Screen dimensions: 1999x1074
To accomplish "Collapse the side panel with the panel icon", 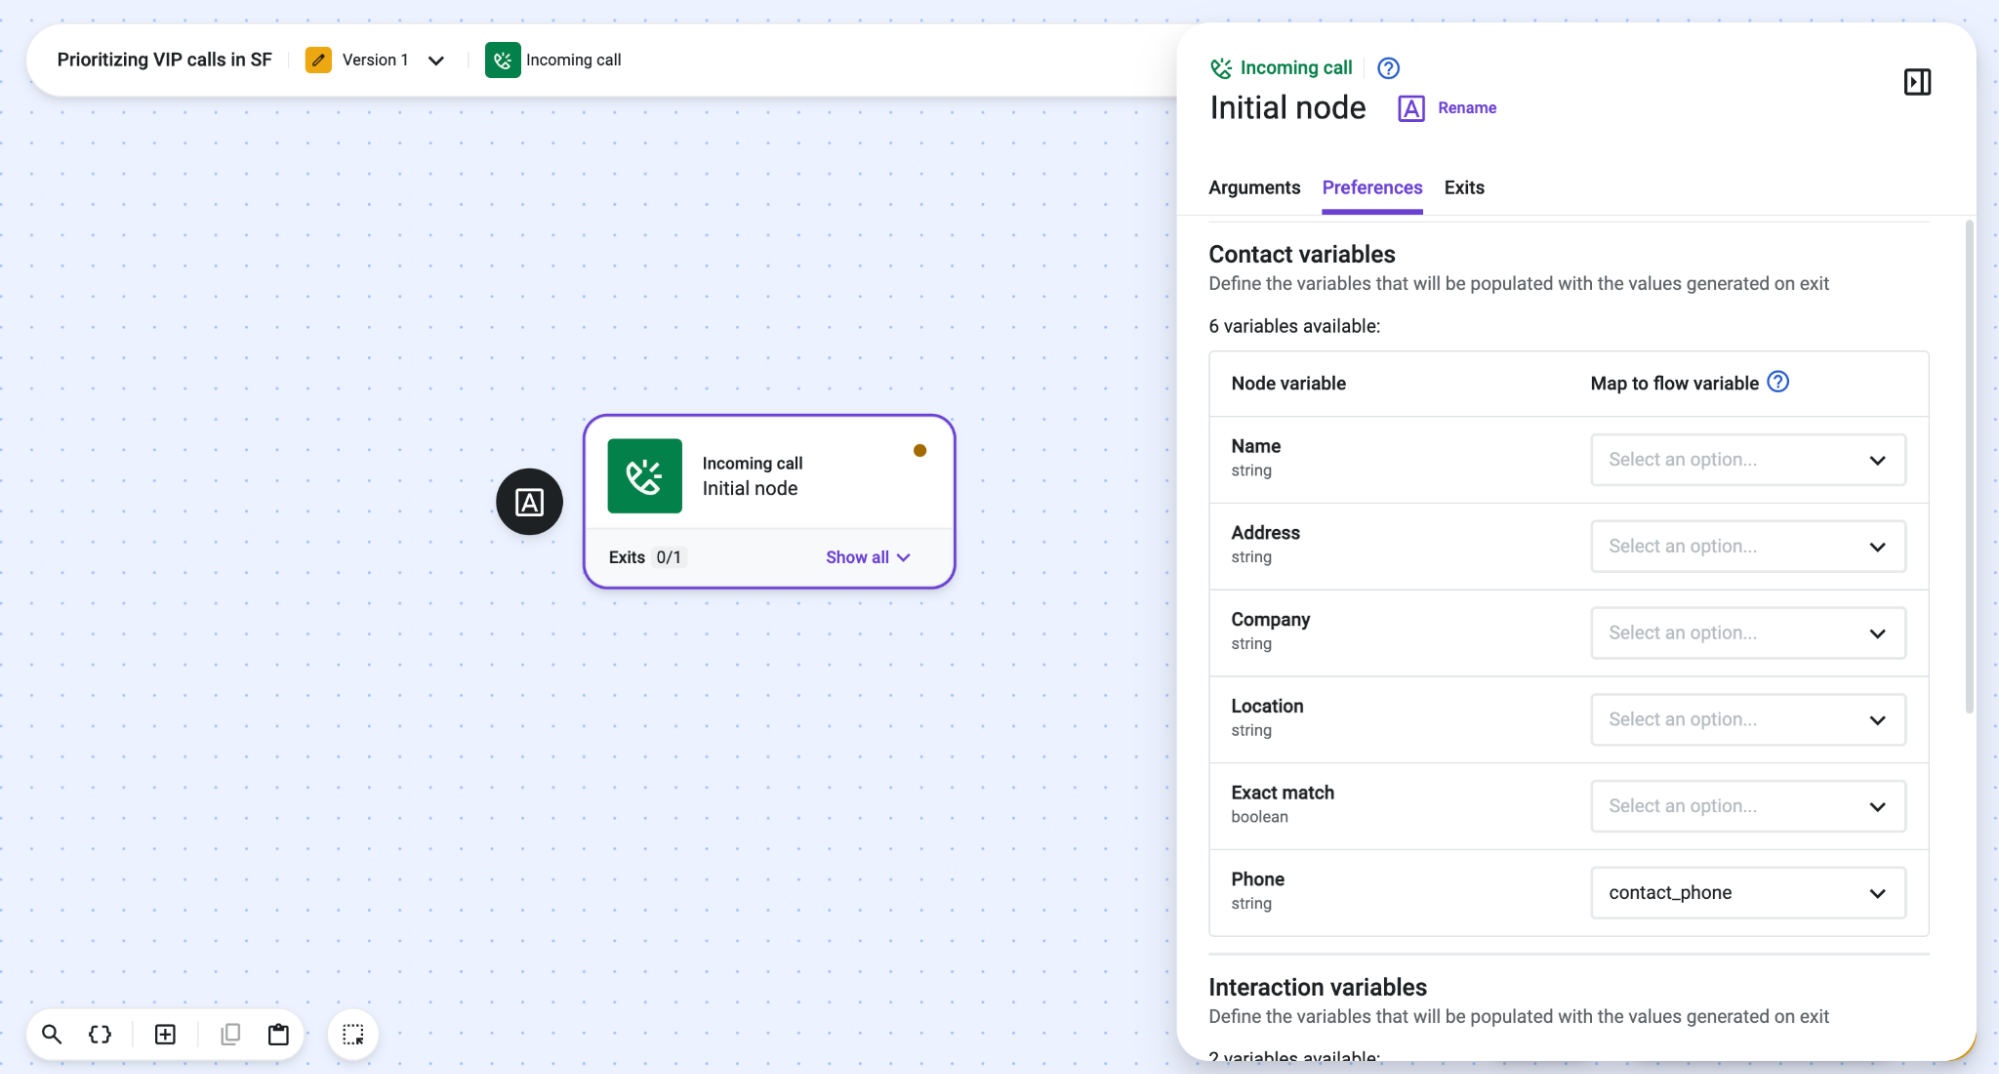I will [x=1917, y=82].
